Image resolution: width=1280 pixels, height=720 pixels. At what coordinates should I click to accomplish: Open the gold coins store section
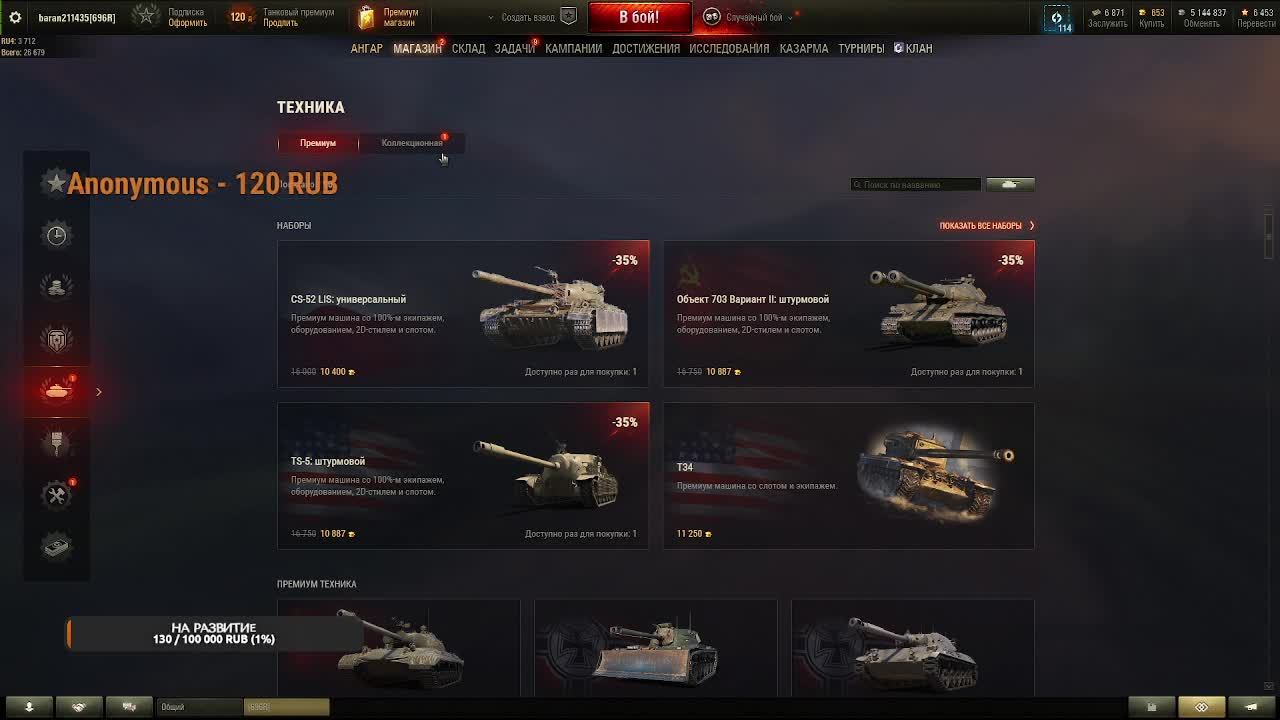point(57,287)
